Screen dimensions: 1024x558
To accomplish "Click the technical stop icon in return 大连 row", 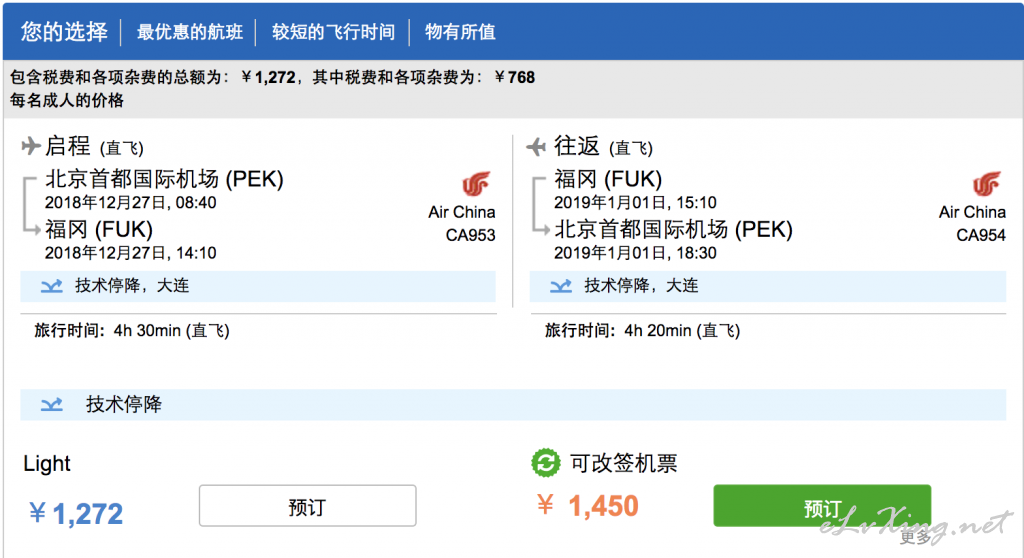I will [x=561, y=286].
